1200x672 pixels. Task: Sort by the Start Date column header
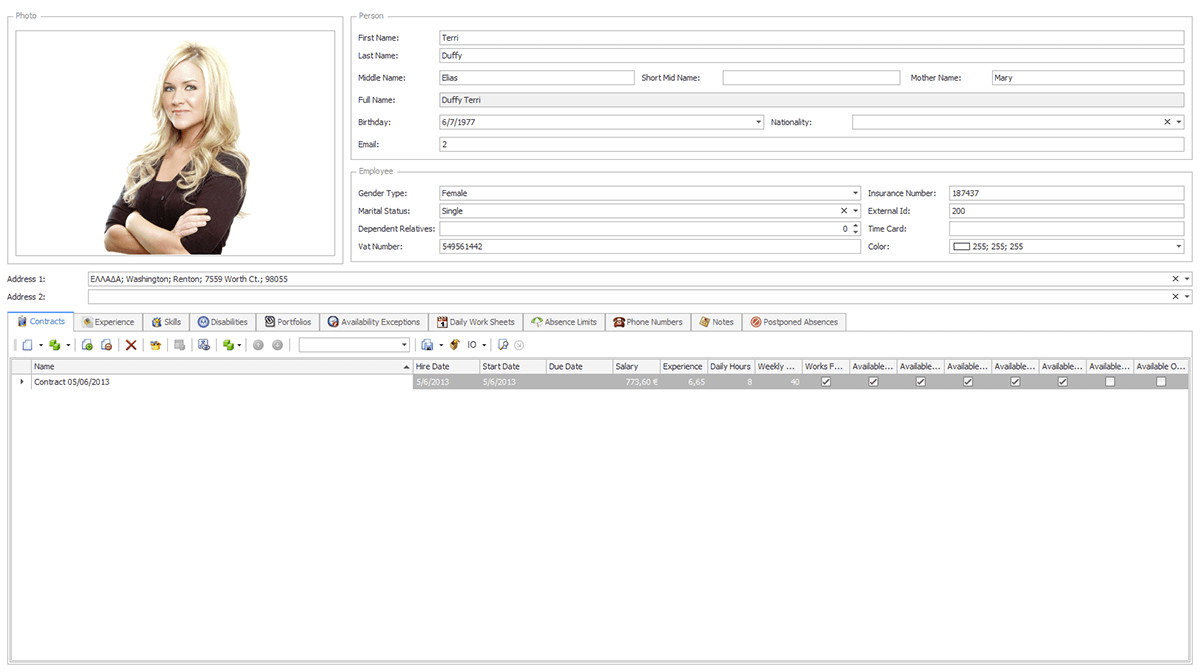click(x=512, y=367)
